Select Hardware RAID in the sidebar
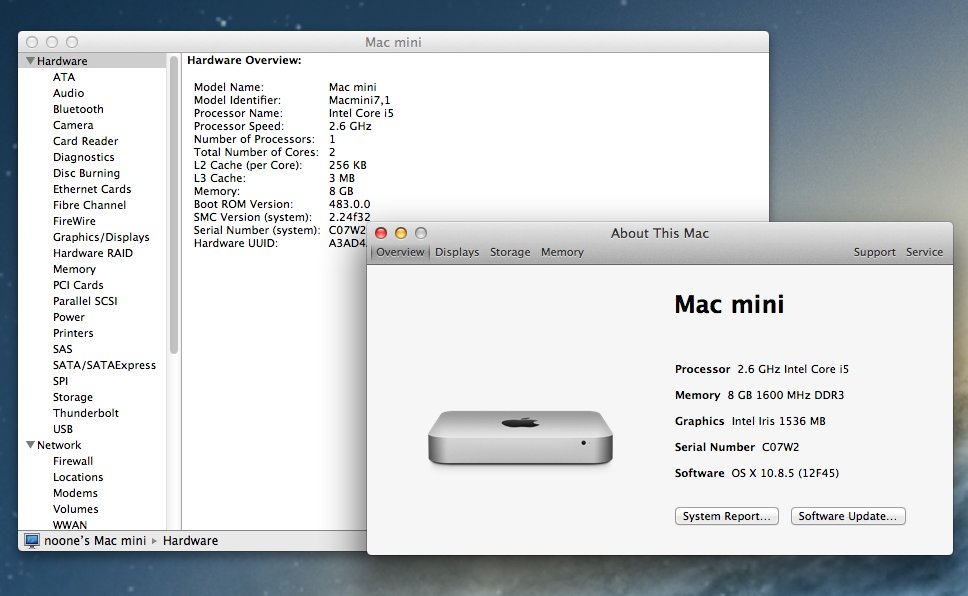968x596 pixels. point(93,254)
